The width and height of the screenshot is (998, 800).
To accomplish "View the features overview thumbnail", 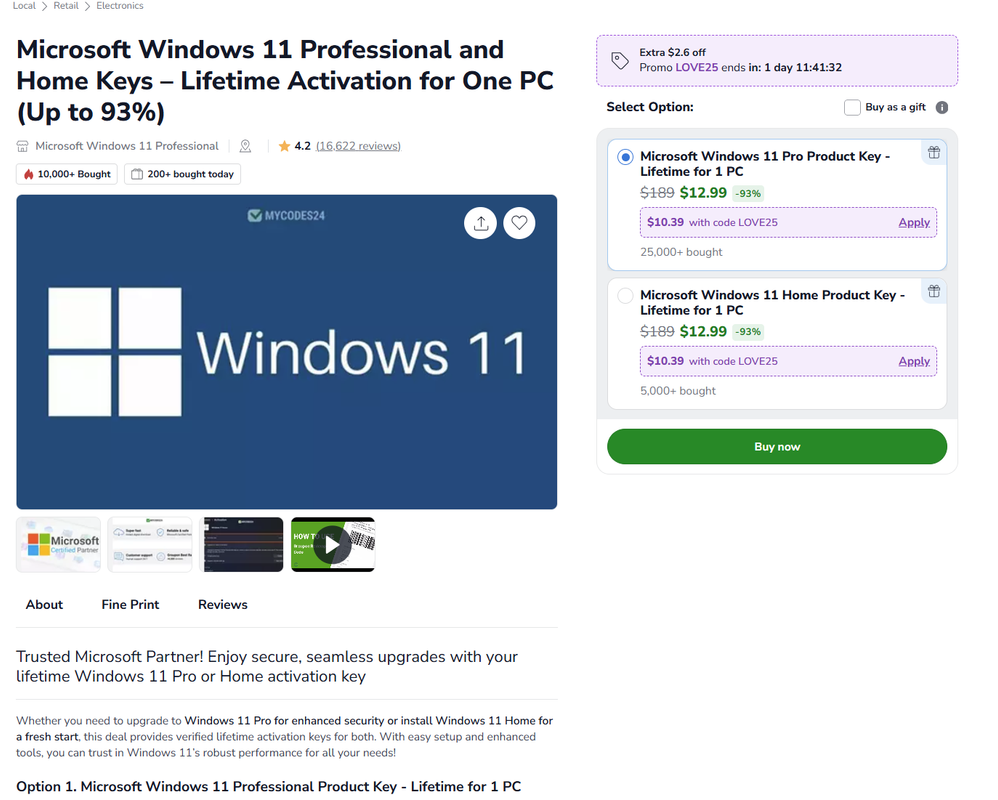I will (x=150, y=545).
